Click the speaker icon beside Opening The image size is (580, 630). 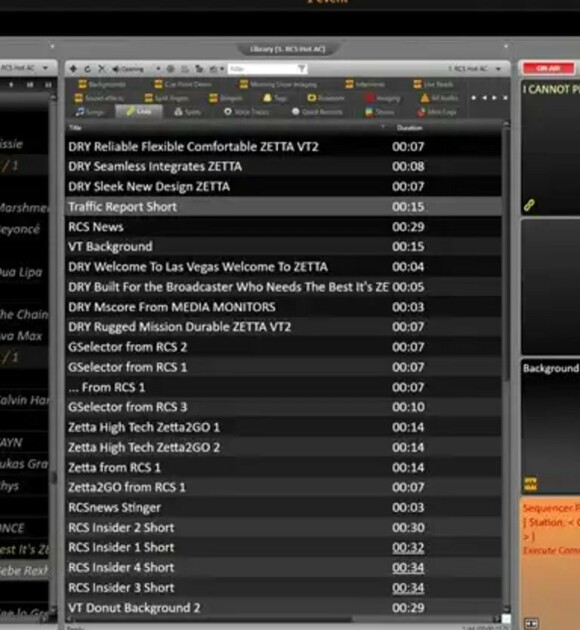click(116, 69)
